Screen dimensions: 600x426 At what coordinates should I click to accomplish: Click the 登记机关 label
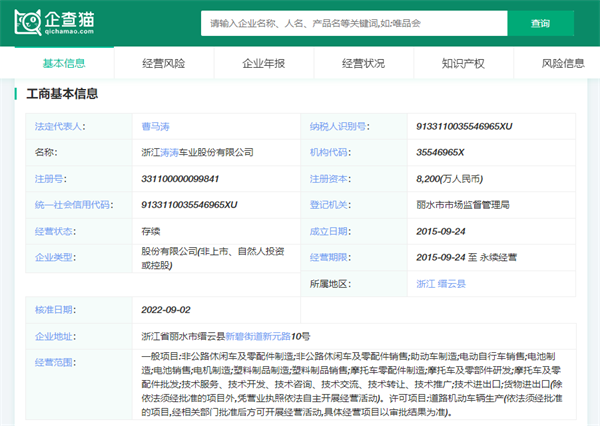click(330, 205)
